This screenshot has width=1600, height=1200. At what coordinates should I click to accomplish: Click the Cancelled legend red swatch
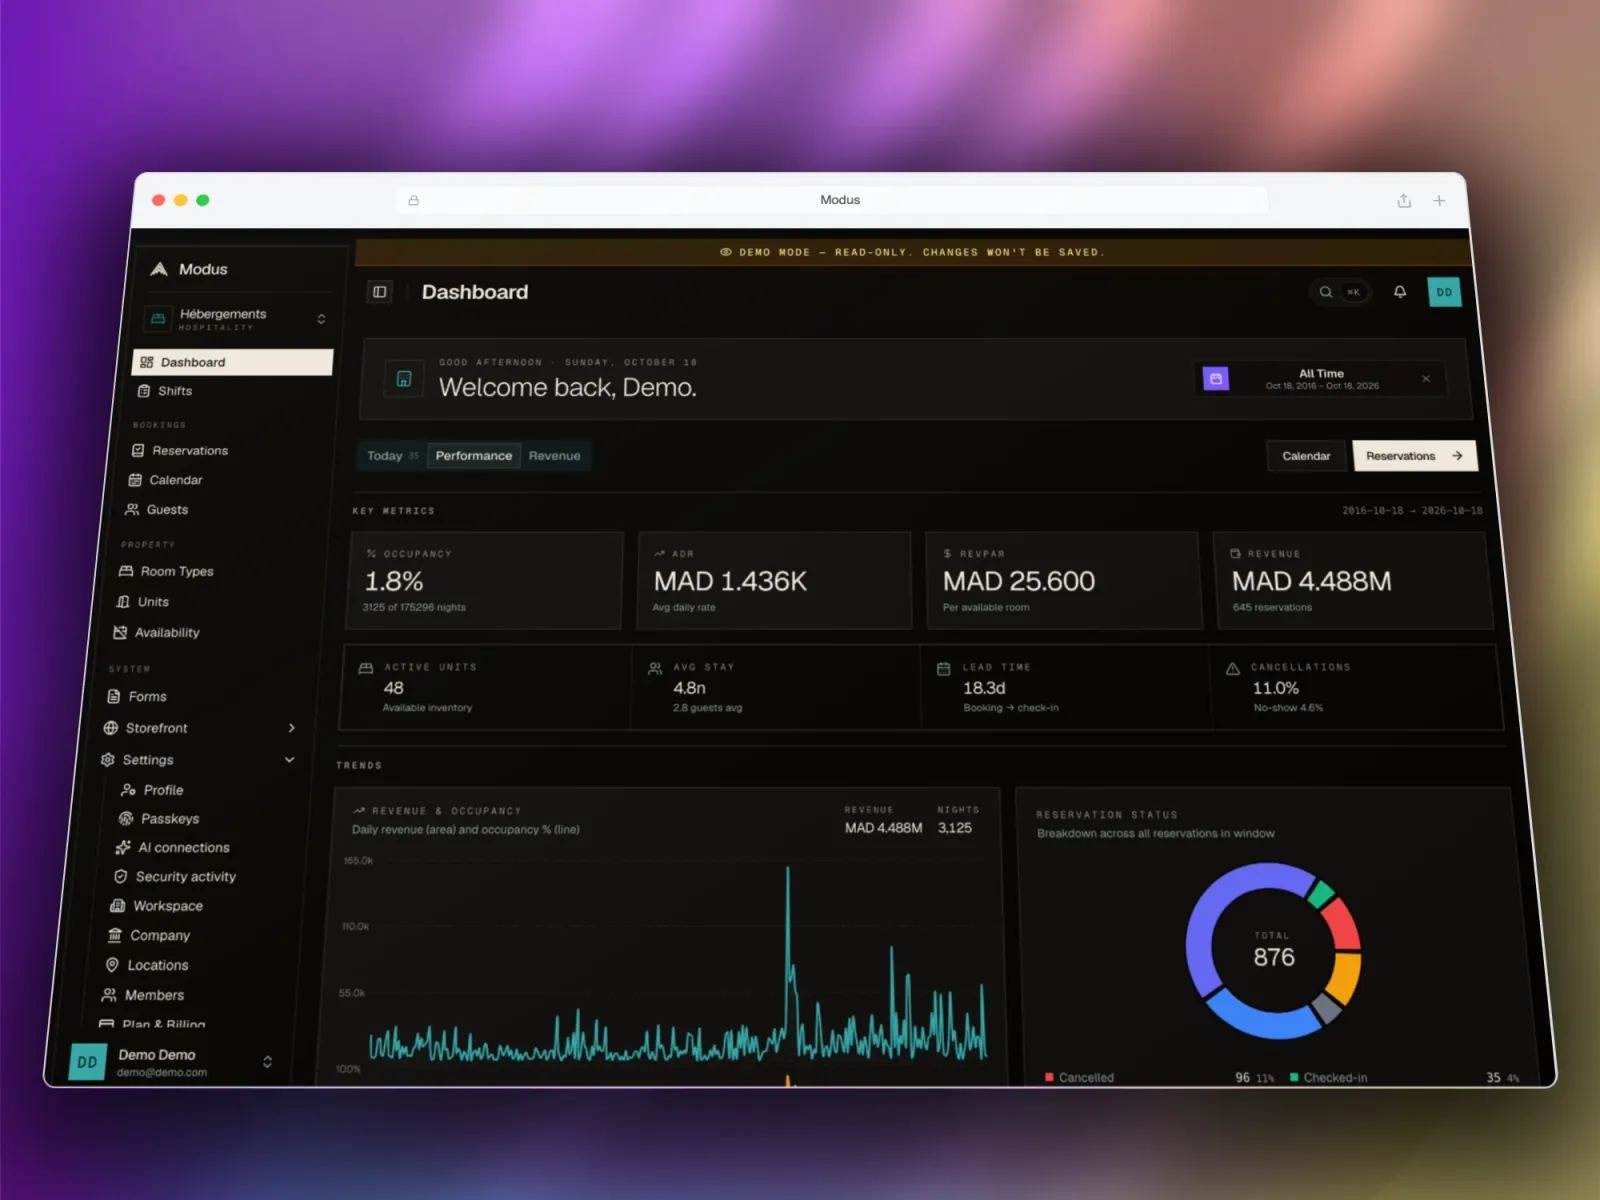(1049, 1077)
